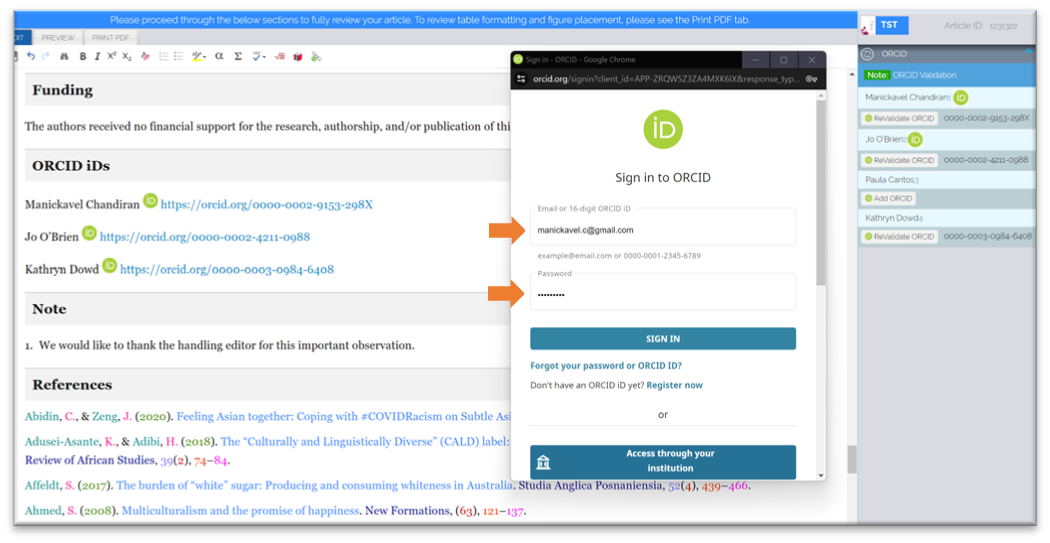Click the Email or 16-digit ORCID iD field
1050x543 pixels.
tap(662, 229)
